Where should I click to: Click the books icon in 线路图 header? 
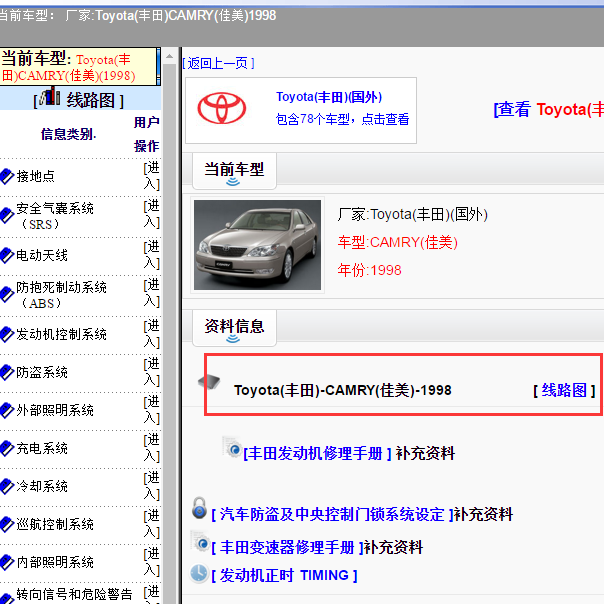[x=51, y=96]
